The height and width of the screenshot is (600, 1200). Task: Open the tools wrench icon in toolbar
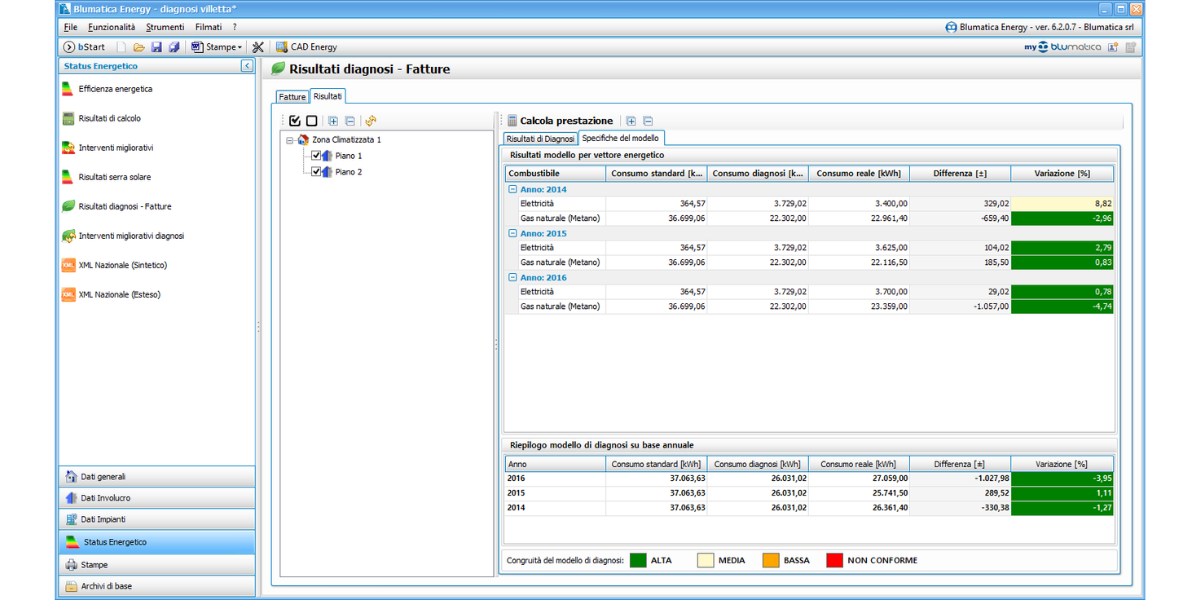click(x=258, y=47)
